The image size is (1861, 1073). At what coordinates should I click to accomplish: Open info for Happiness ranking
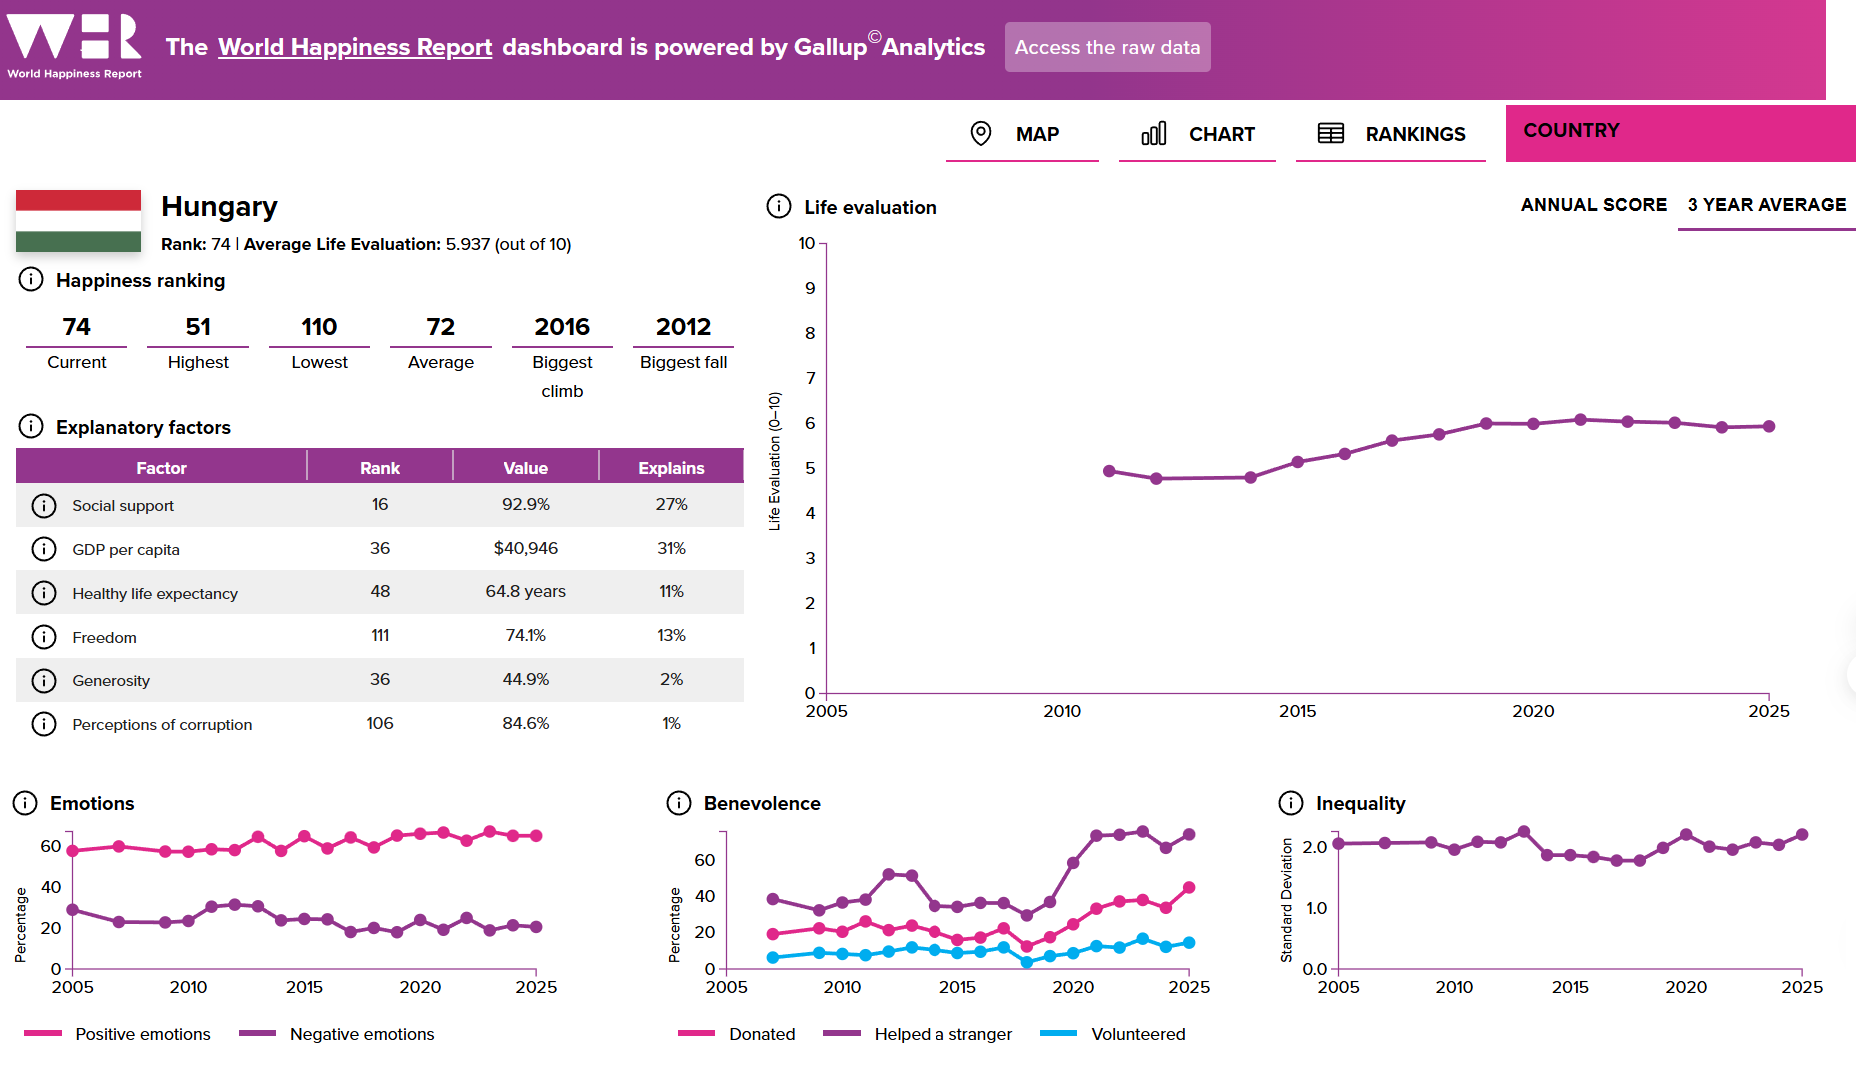(31, 280)
